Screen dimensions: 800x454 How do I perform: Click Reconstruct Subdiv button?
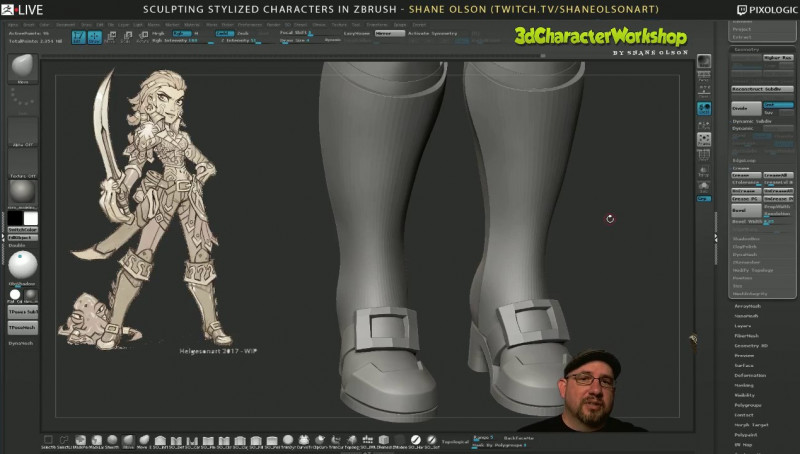tap(762, 89)
